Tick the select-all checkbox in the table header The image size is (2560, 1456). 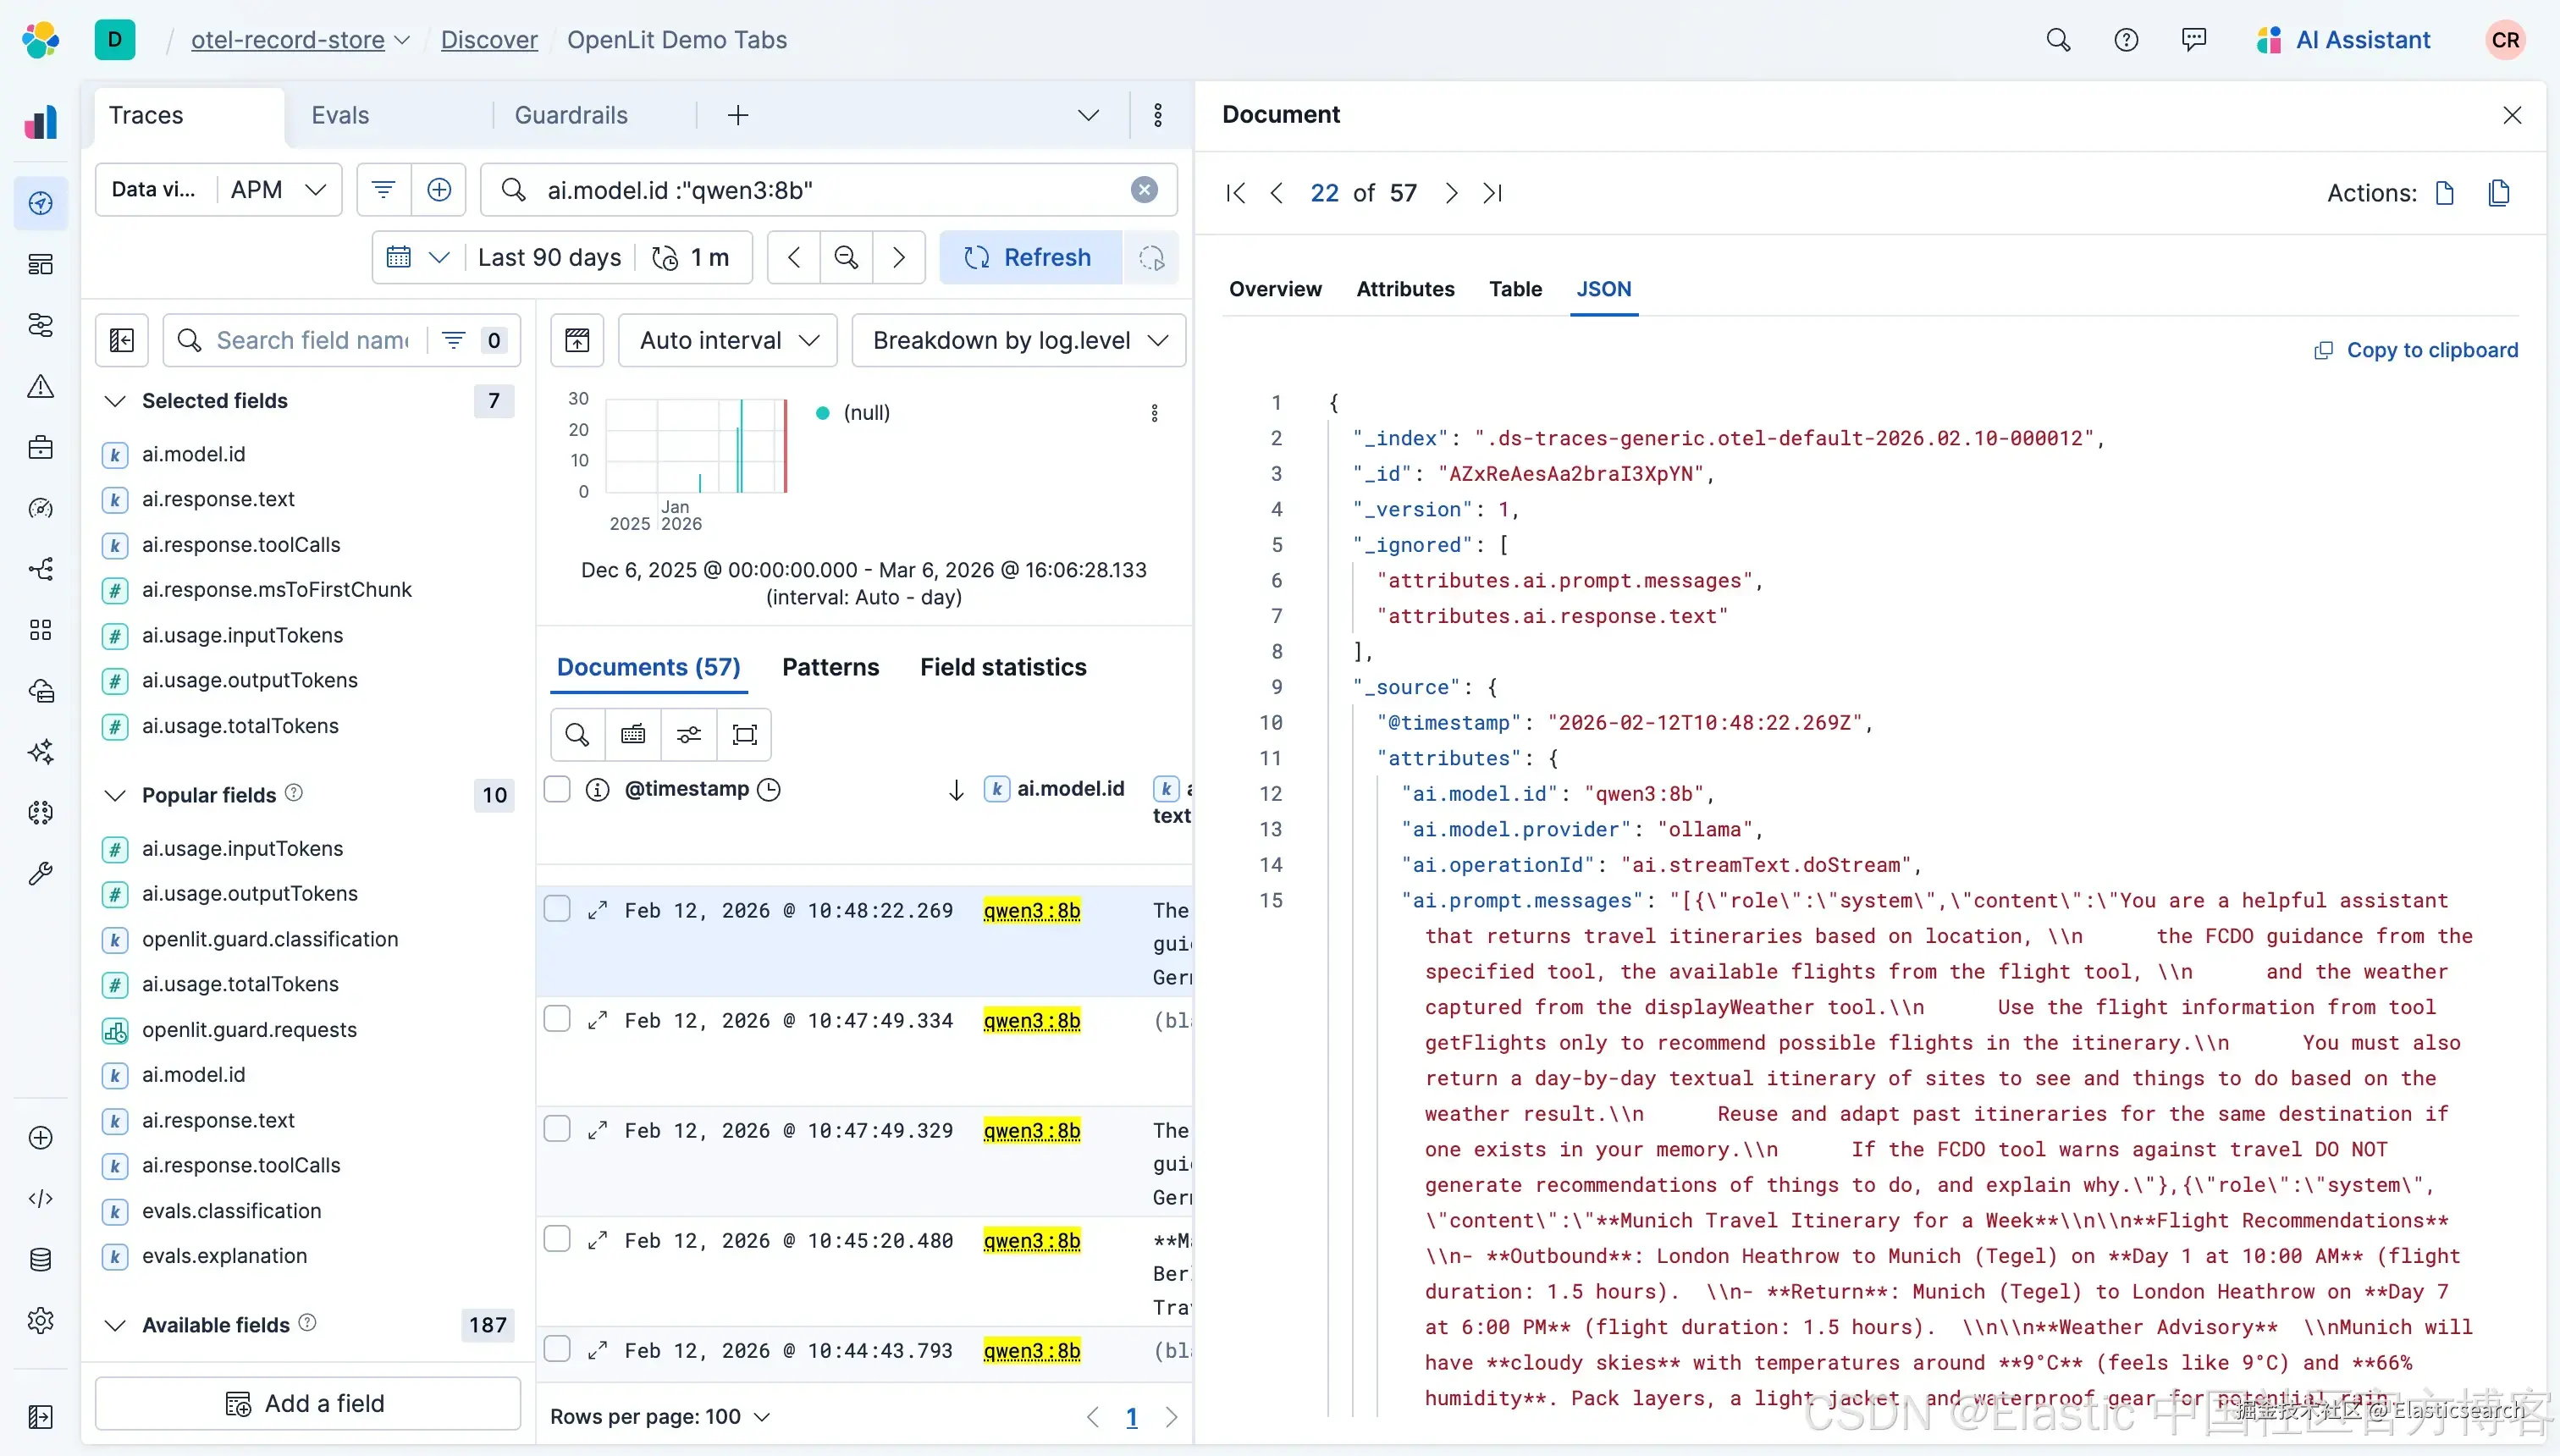[557, 789]
